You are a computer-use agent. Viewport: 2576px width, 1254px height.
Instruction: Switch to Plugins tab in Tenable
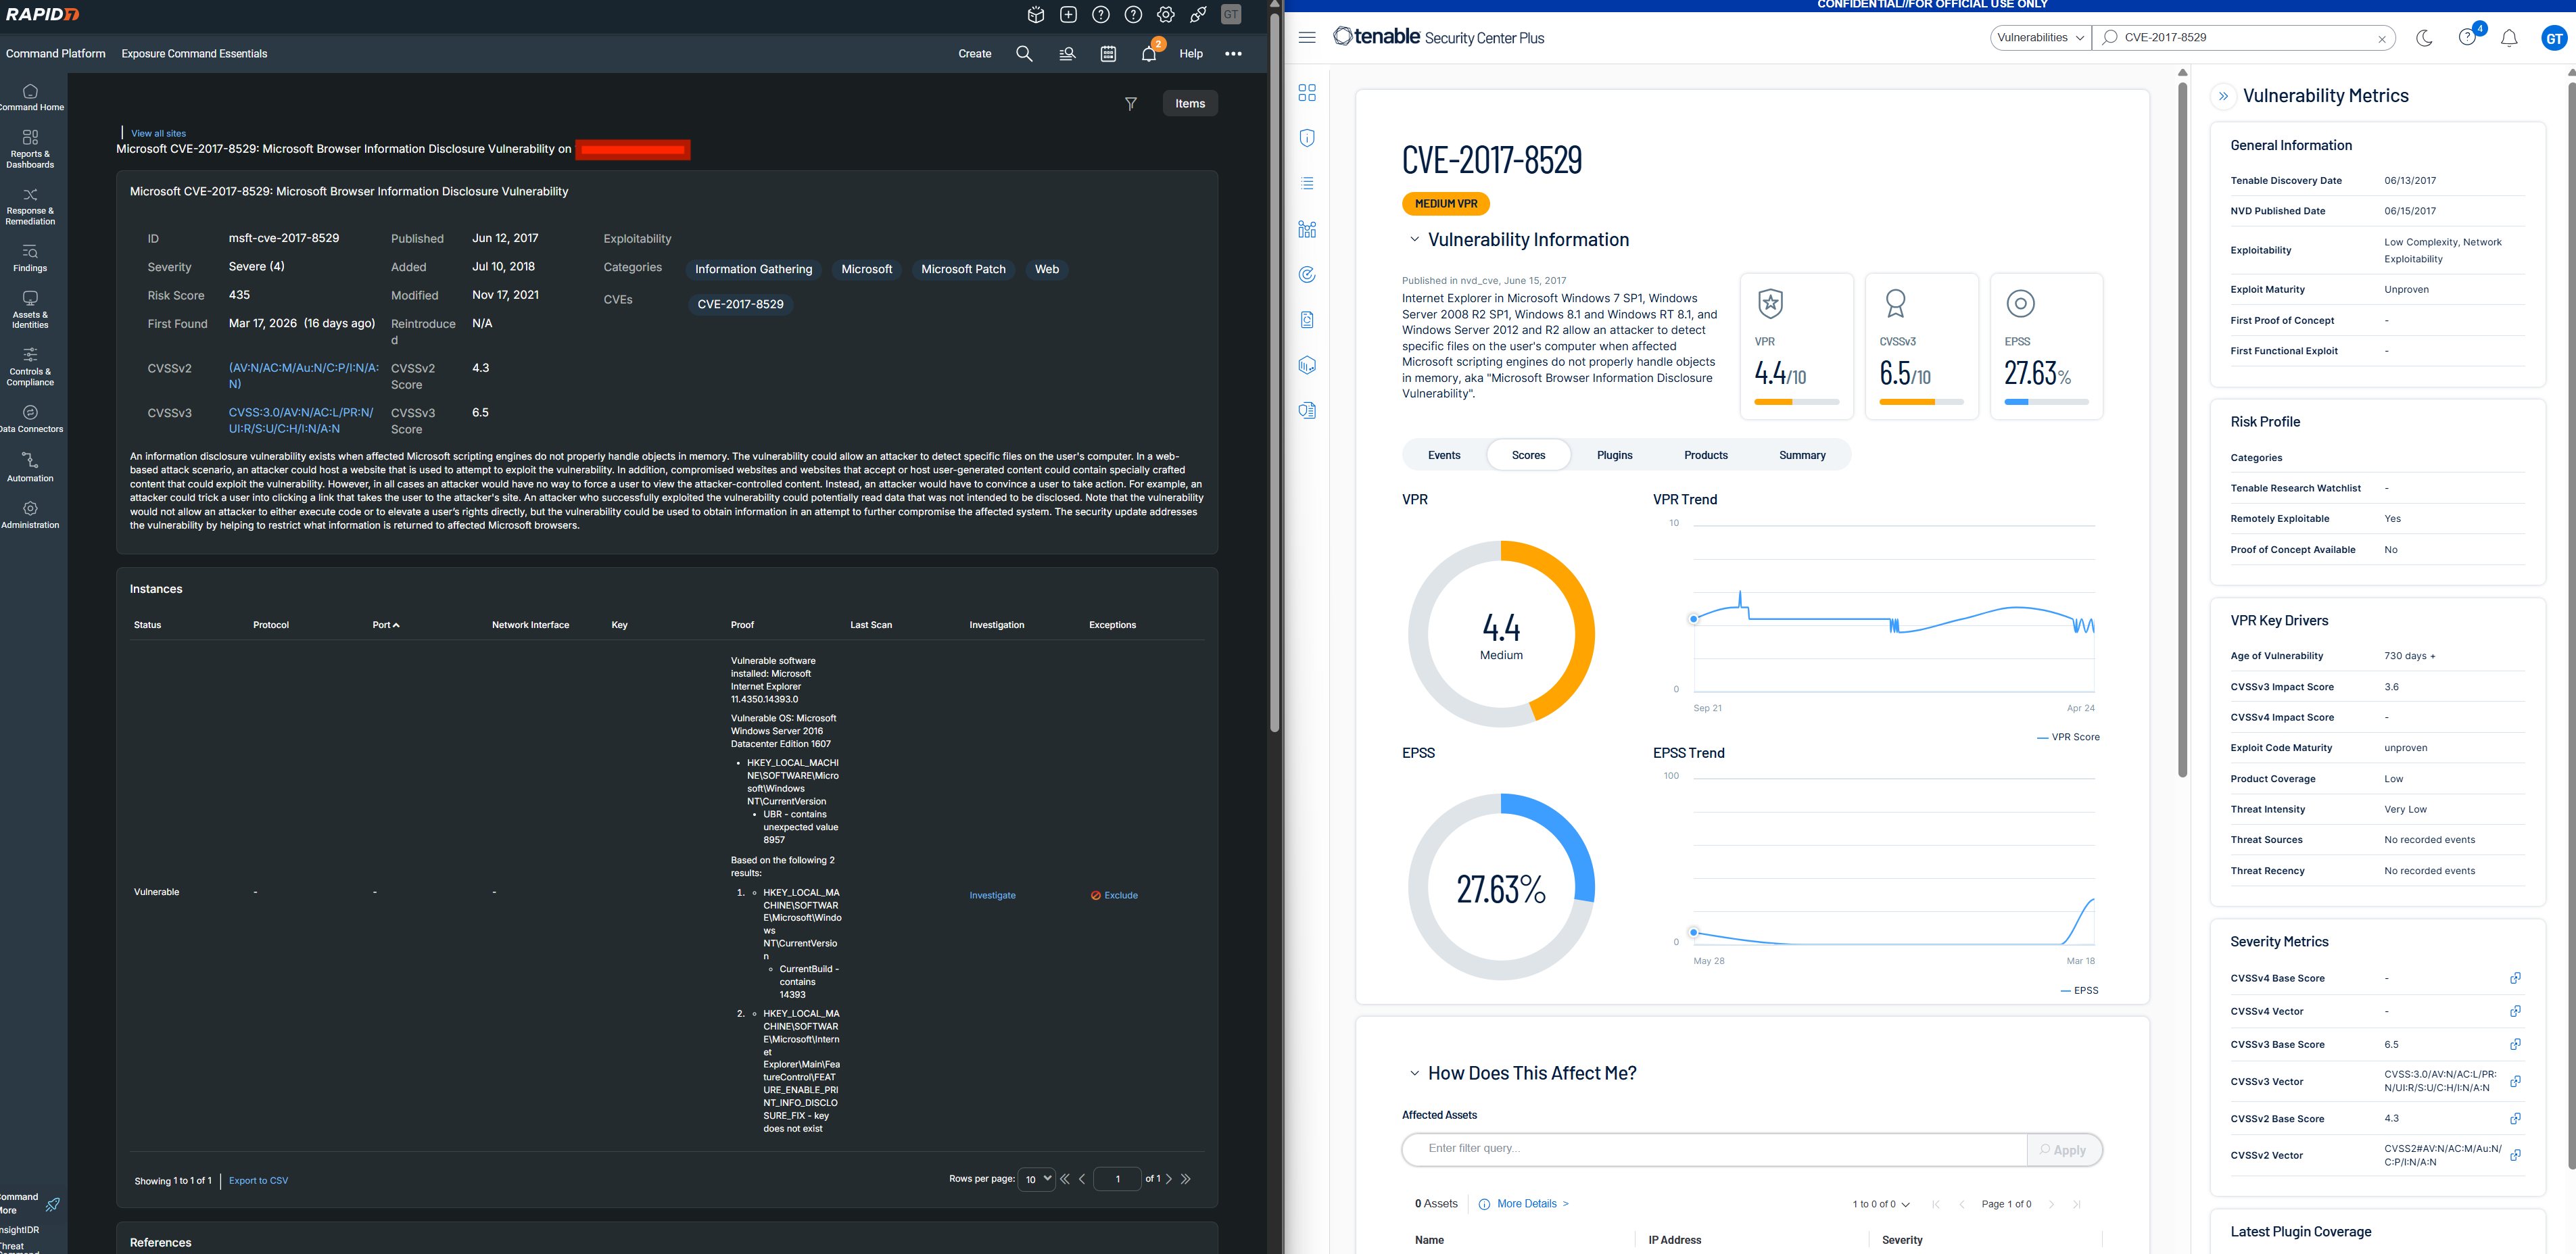tap(1614, 455)
